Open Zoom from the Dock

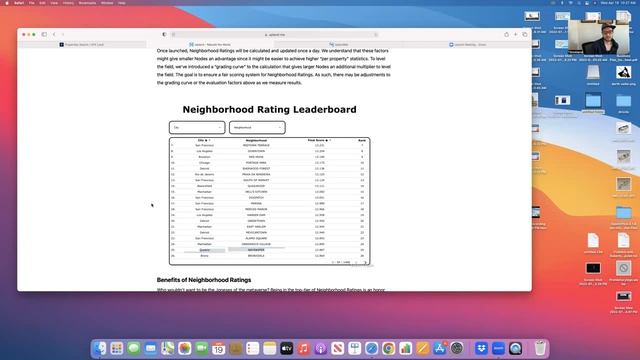(498, 348)
